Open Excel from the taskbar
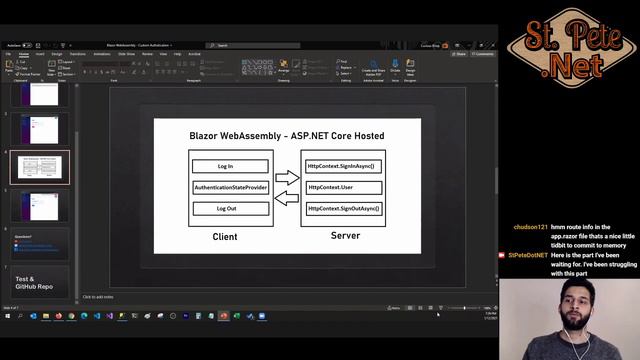Viewport: 640px width, 360px height. [x=237, y=316]
